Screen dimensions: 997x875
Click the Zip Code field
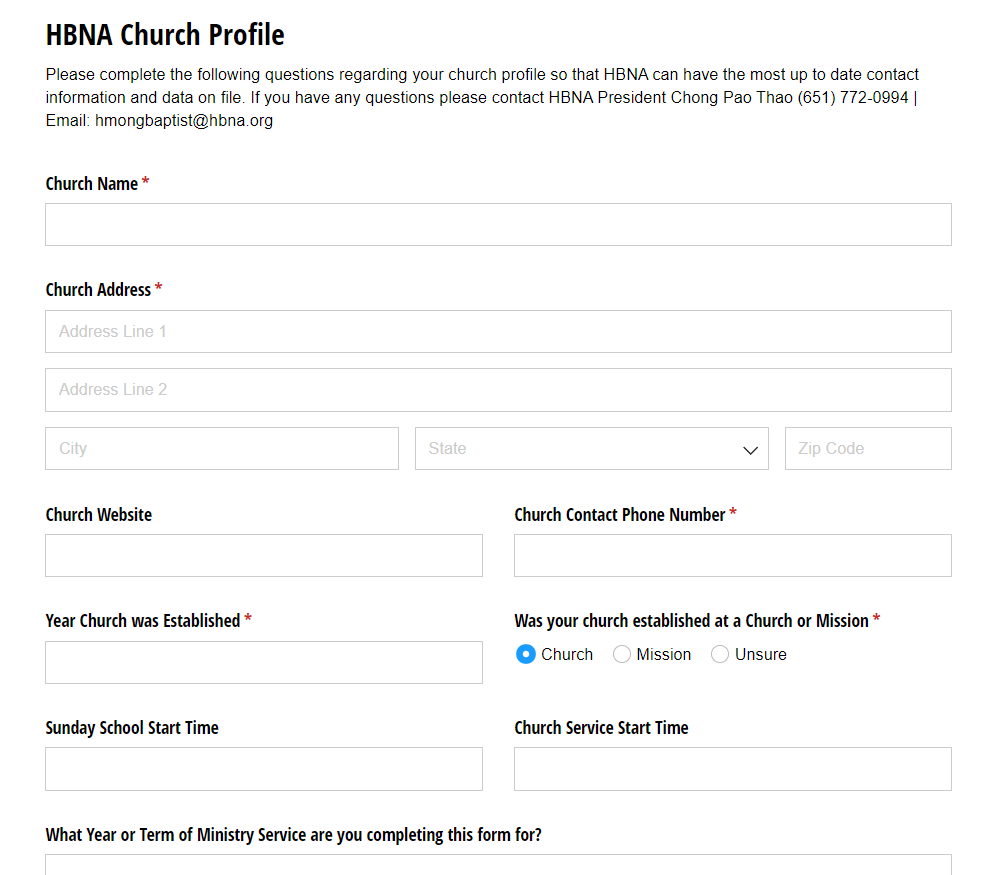pyautogui.click(x=868, y=448)
